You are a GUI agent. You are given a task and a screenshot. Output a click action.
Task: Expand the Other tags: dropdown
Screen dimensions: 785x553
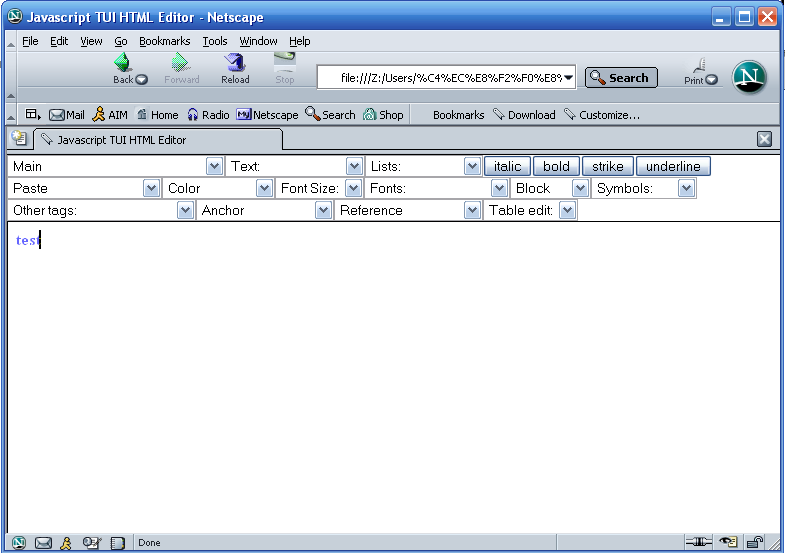(185, 210)
